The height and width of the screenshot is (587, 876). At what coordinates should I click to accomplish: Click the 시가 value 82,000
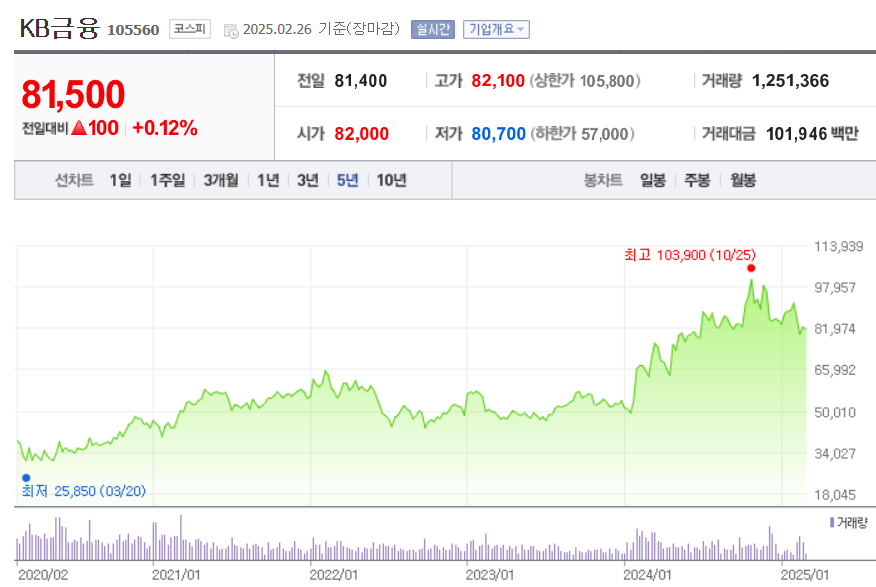361,134
